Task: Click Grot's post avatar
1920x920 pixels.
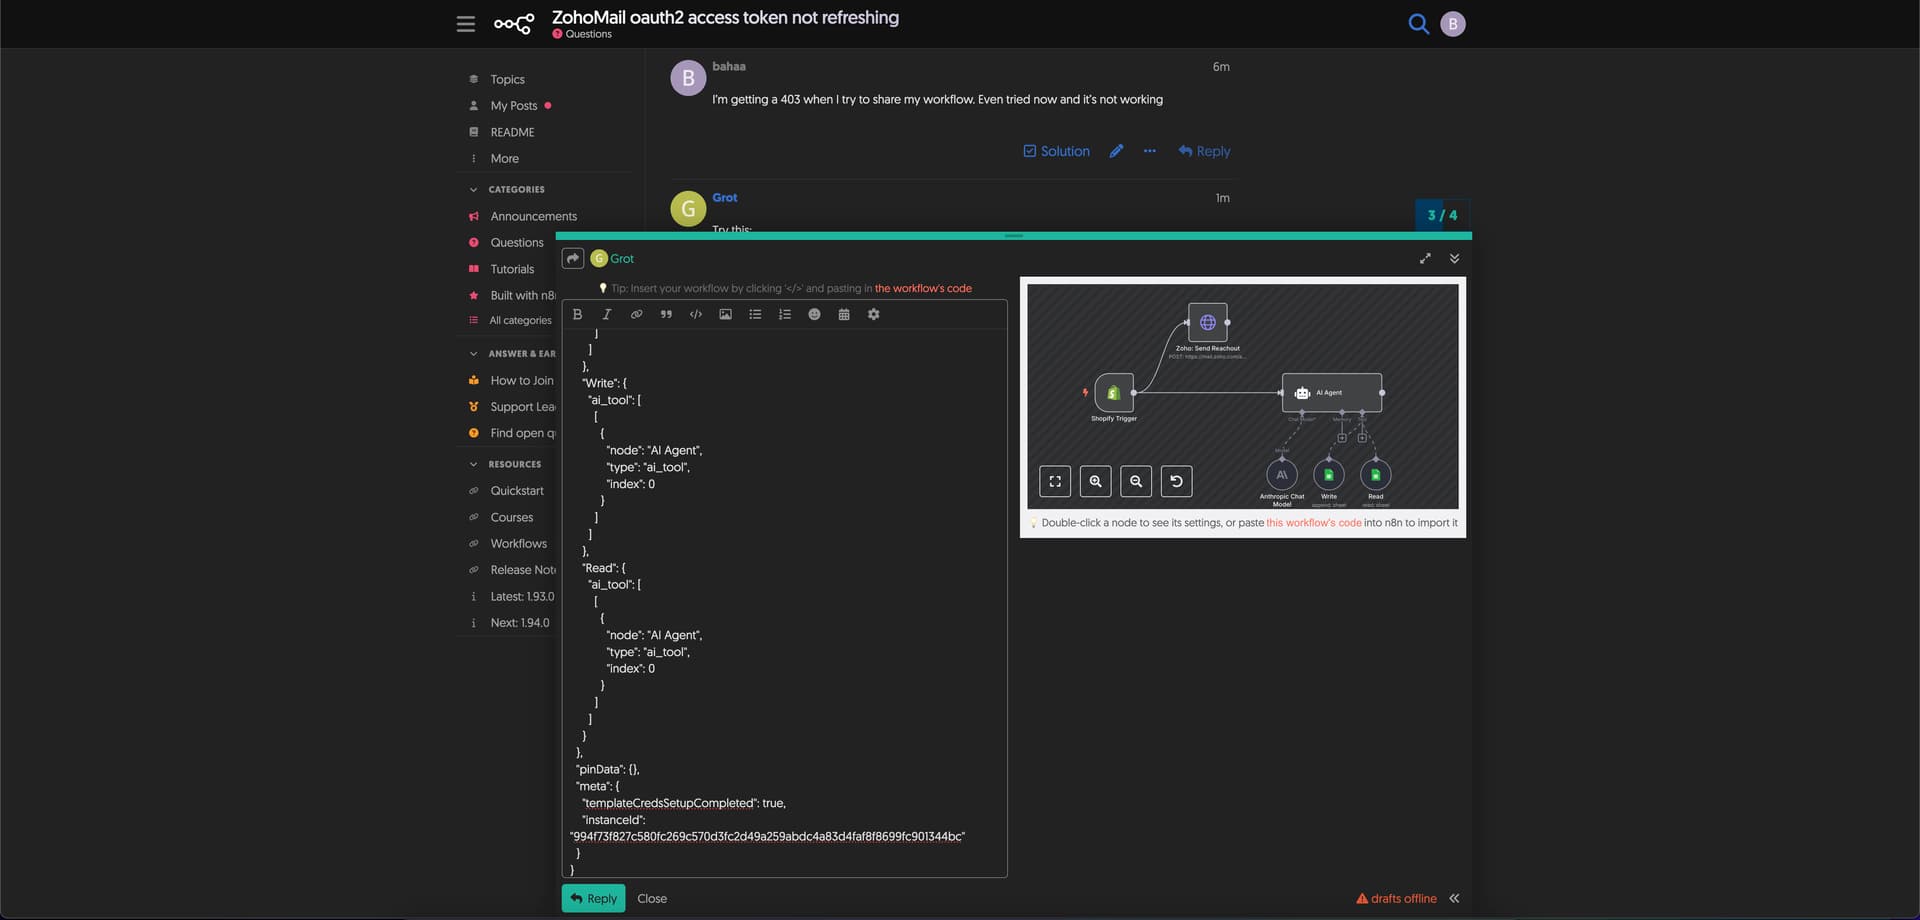Action: tap(688, 209)
